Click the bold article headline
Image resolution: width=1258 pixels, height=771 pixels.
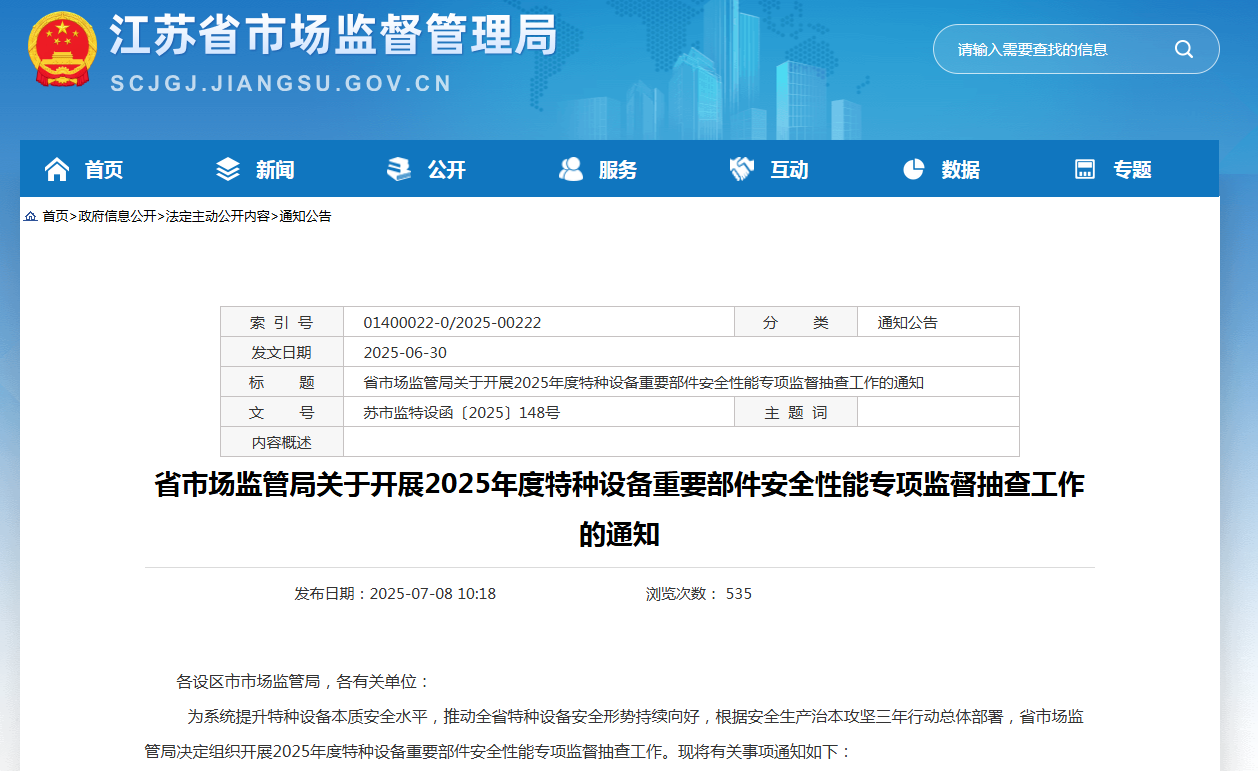pos(619,509)
